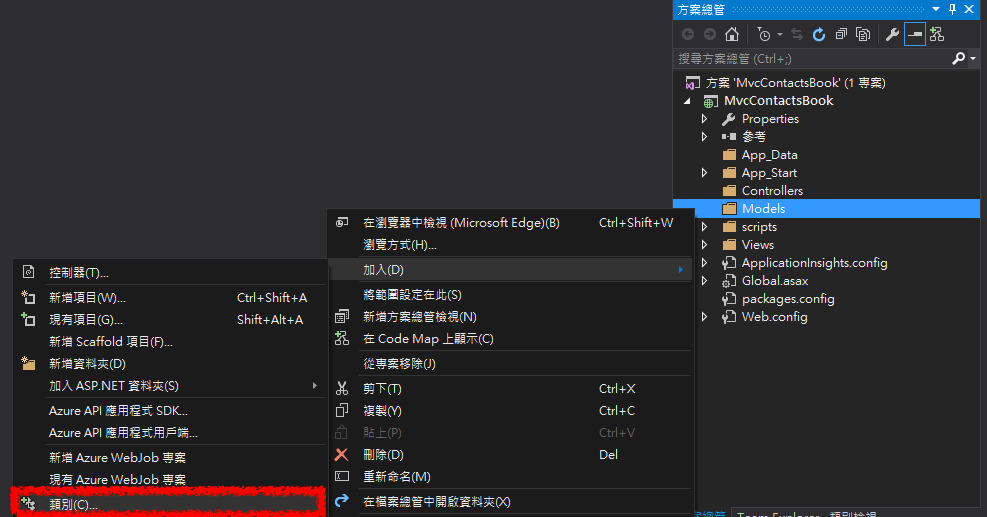Select 重新命名(M) in the context menu
This screenshot has width=987, height=517.
click(396, 477)
